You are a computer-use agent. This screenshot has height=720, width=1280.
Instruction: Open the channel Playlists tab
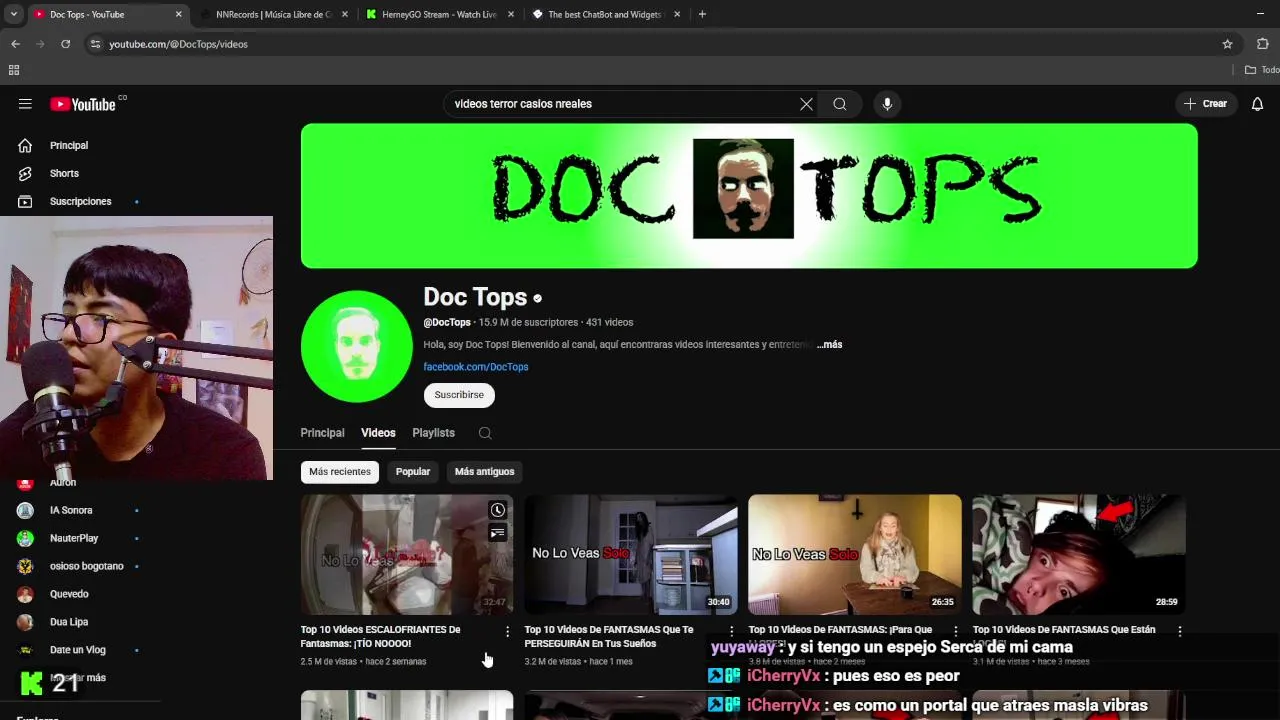click(433, 433)
